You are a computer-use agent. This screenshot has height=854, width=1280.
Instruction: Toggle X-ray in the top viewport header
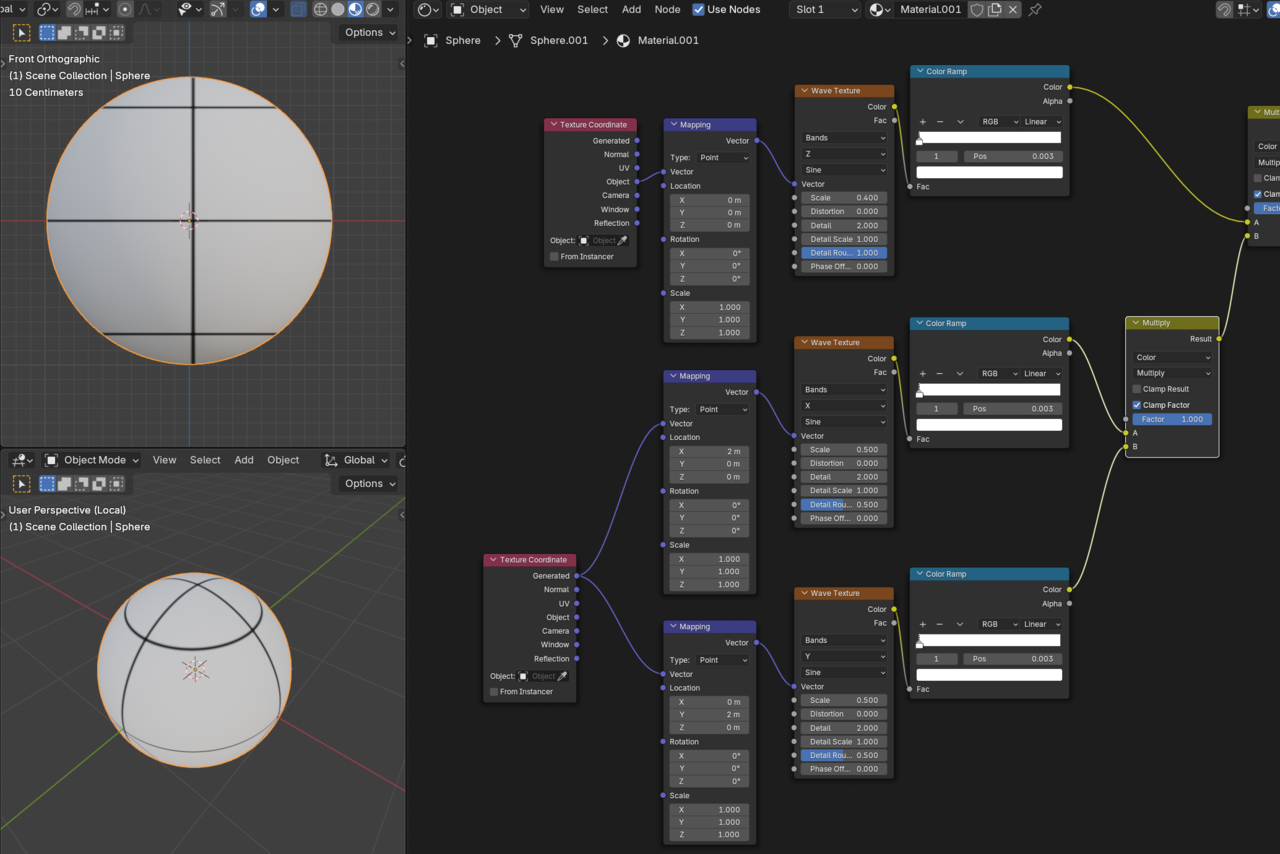click(298, 10)
